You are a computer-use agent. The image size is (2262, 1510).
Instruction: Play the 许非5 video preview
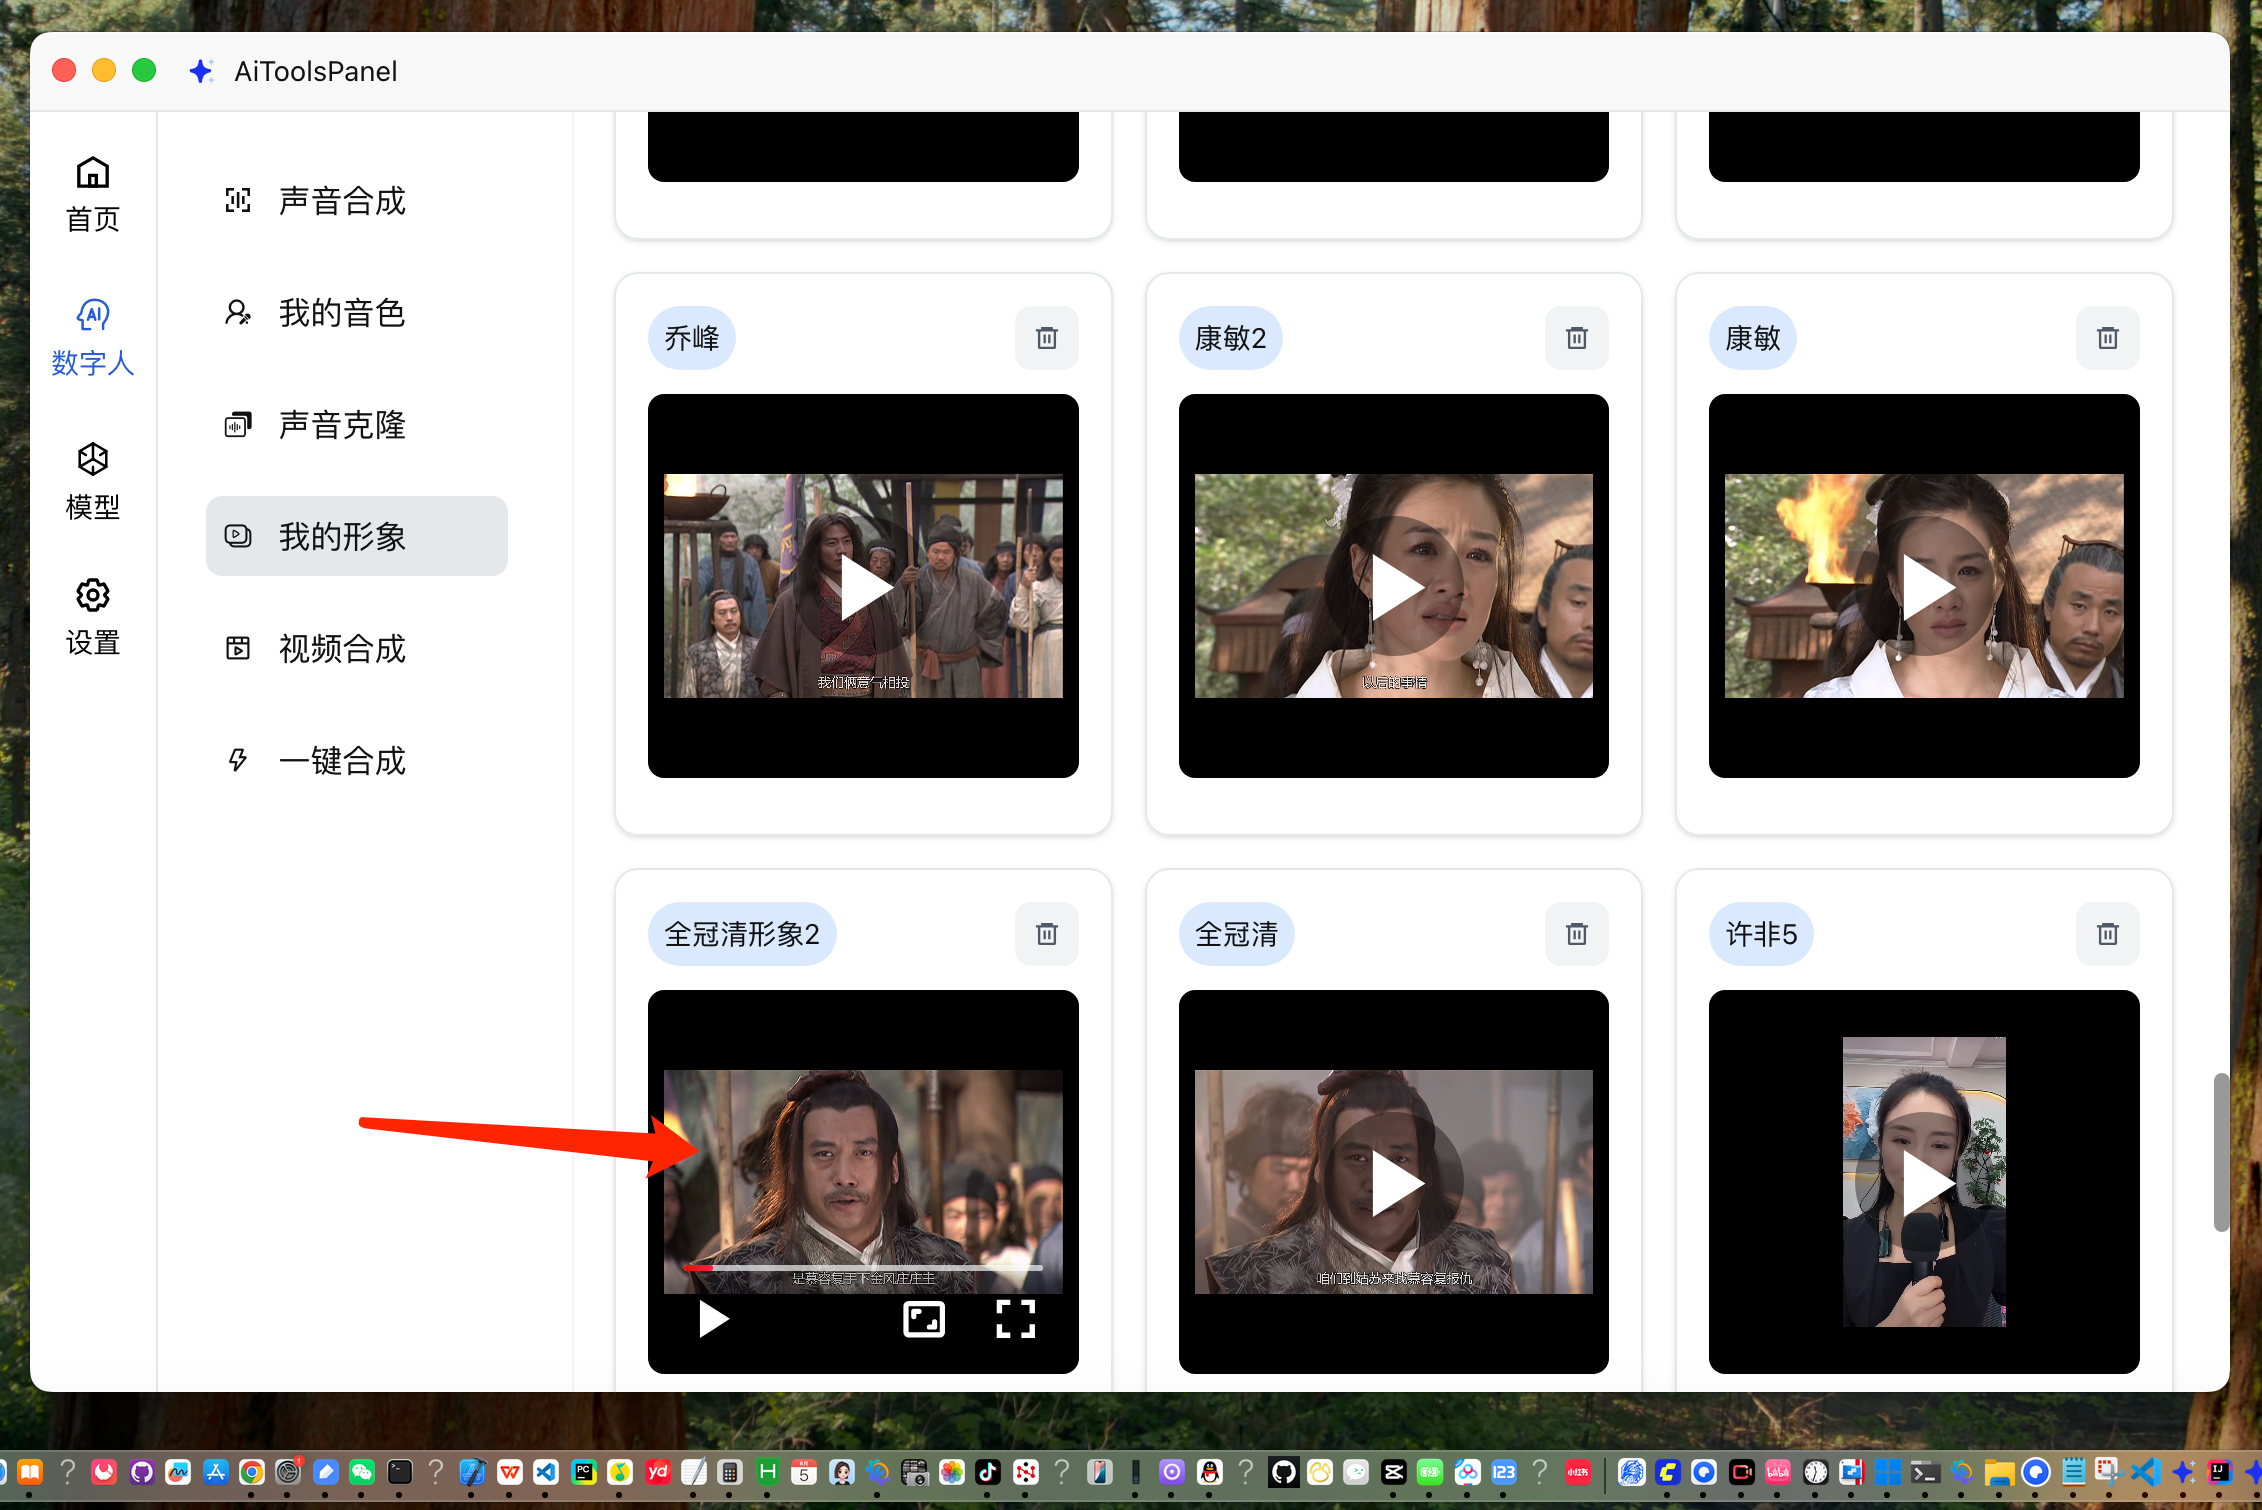(1925, 1183)
